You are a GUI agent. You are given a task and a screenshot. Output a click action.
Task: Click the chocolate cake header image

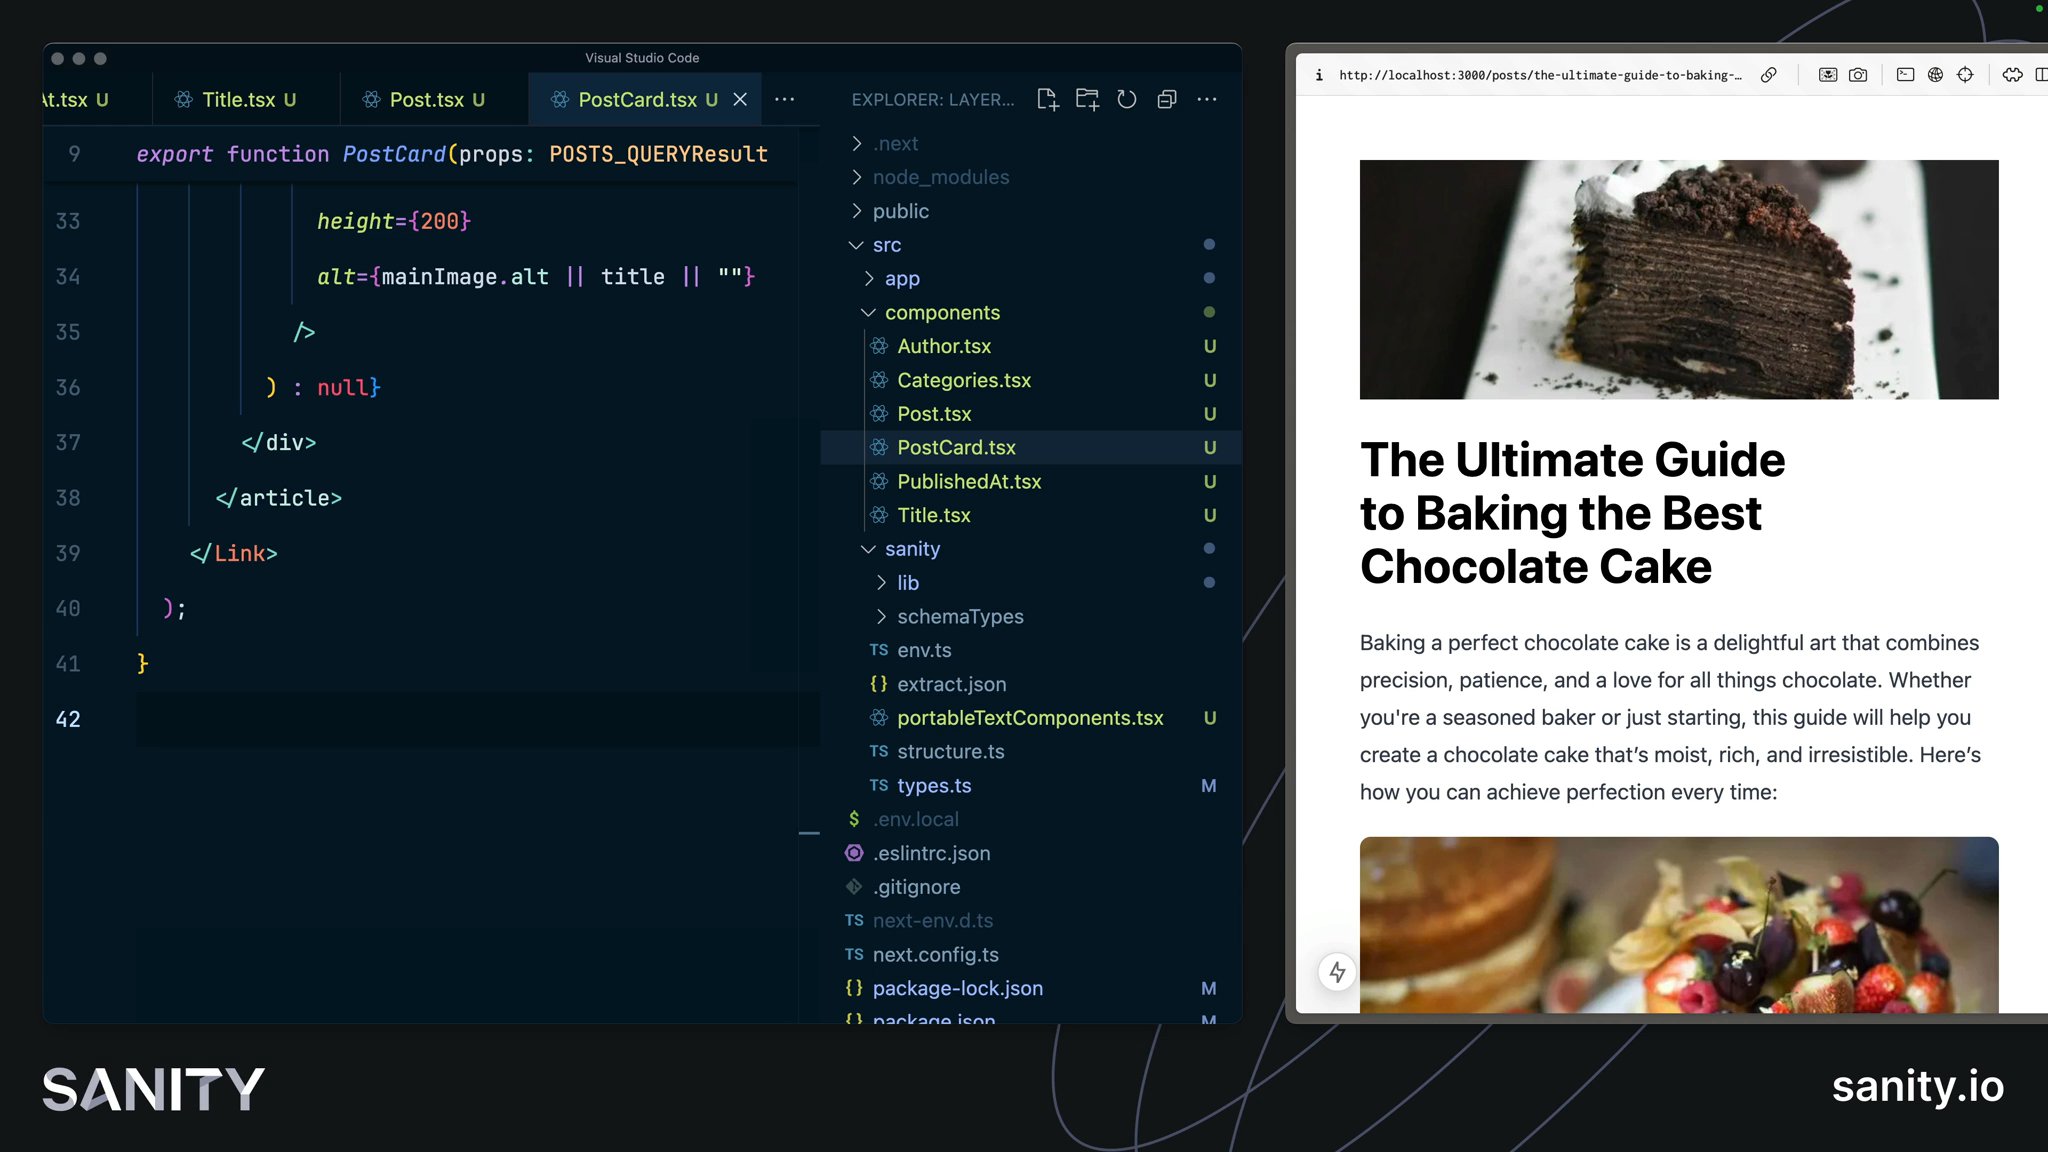(x=1678, y=279)
